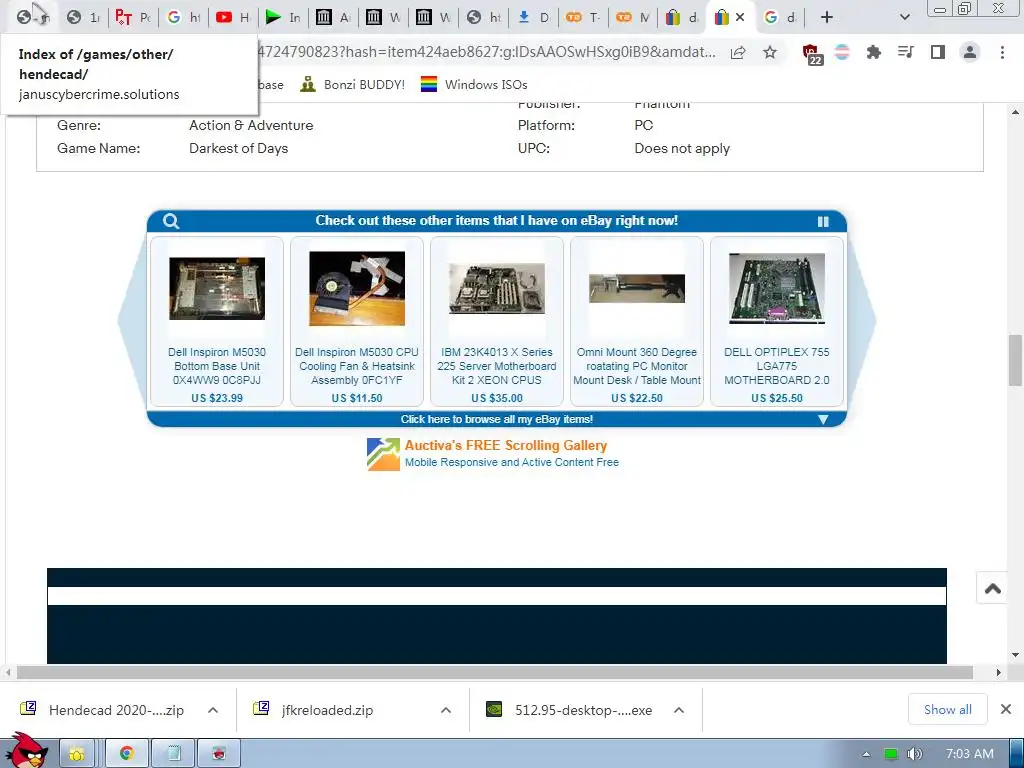
Task: Share this page from address bar
Action: 738,53
